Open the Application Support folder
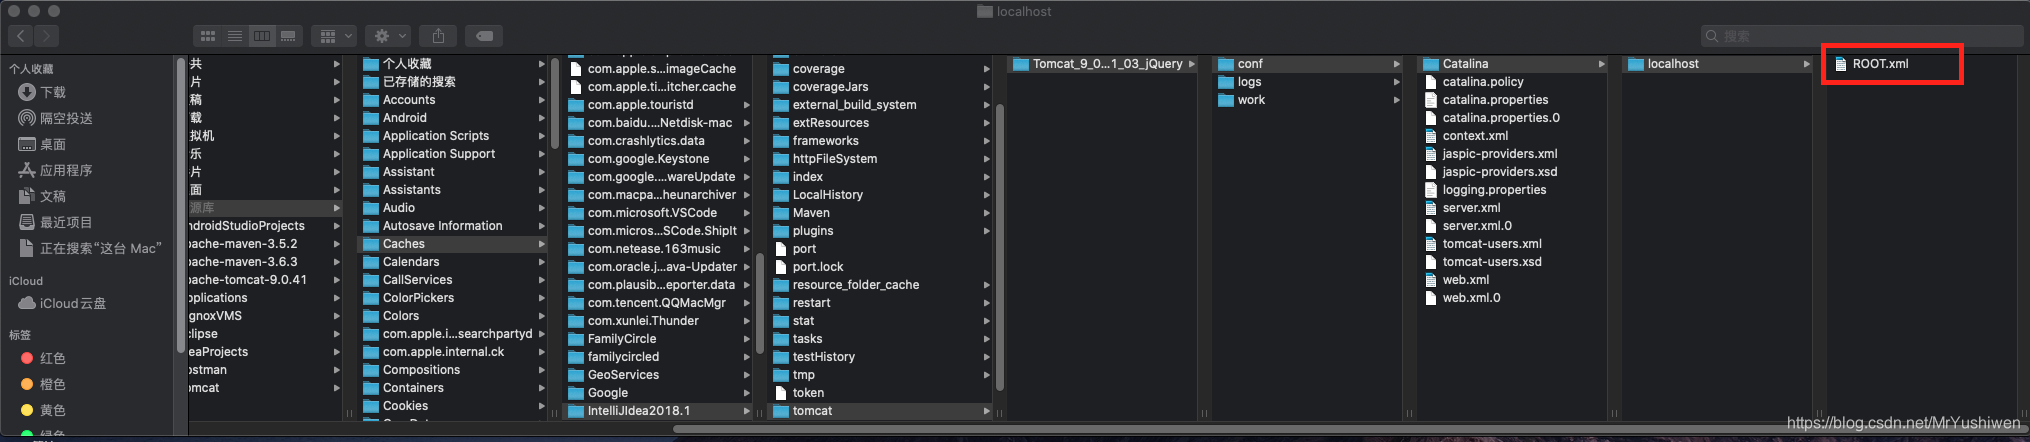Image resolution: width=2030 pixels, height=442 pixels. pyautogui.click(x=438, y=154)
